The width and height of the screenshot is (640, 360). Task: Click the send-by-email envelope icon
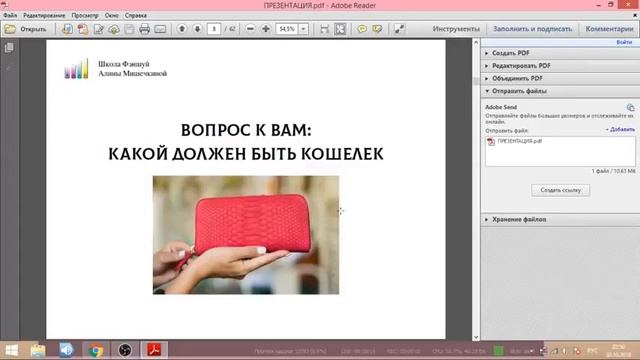[x=160, y=29]
